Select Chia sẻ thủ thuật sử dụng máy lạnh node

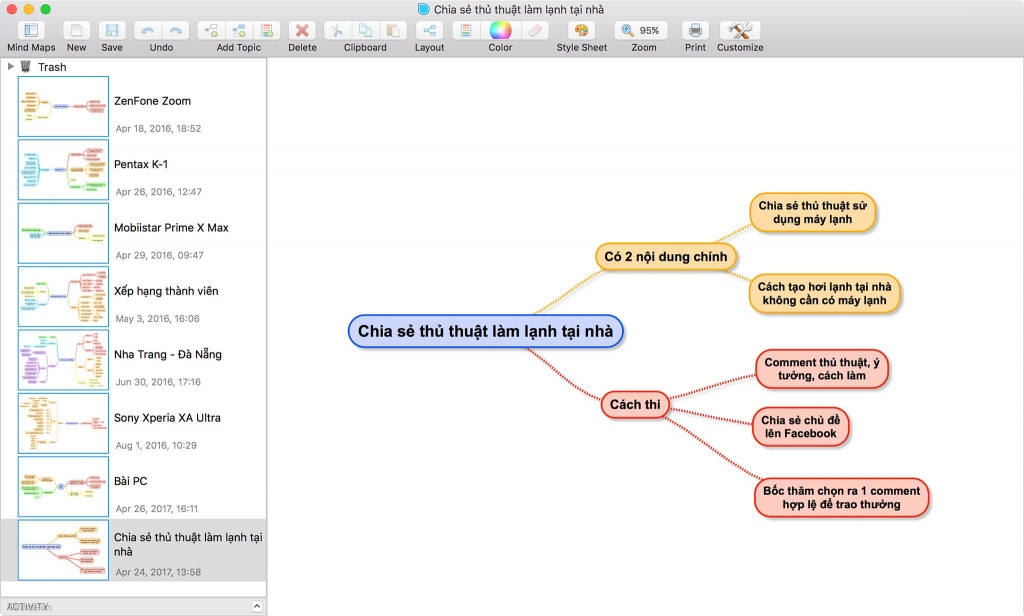coord(812,212)
